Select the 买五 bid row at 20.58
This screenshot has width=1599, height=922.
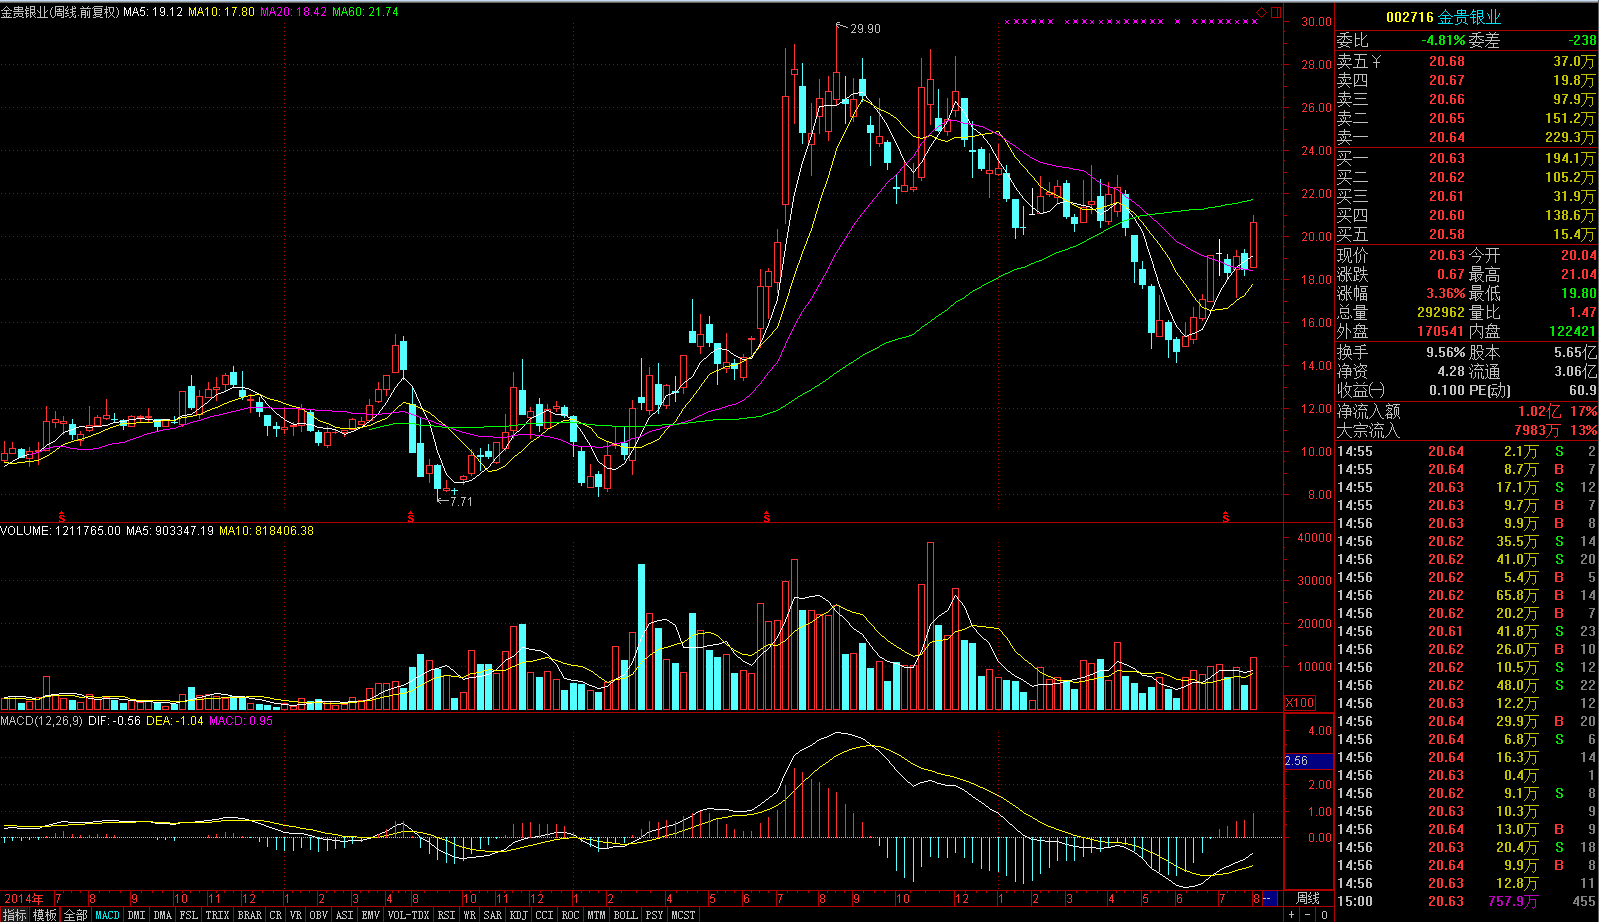coord(1466,235)
